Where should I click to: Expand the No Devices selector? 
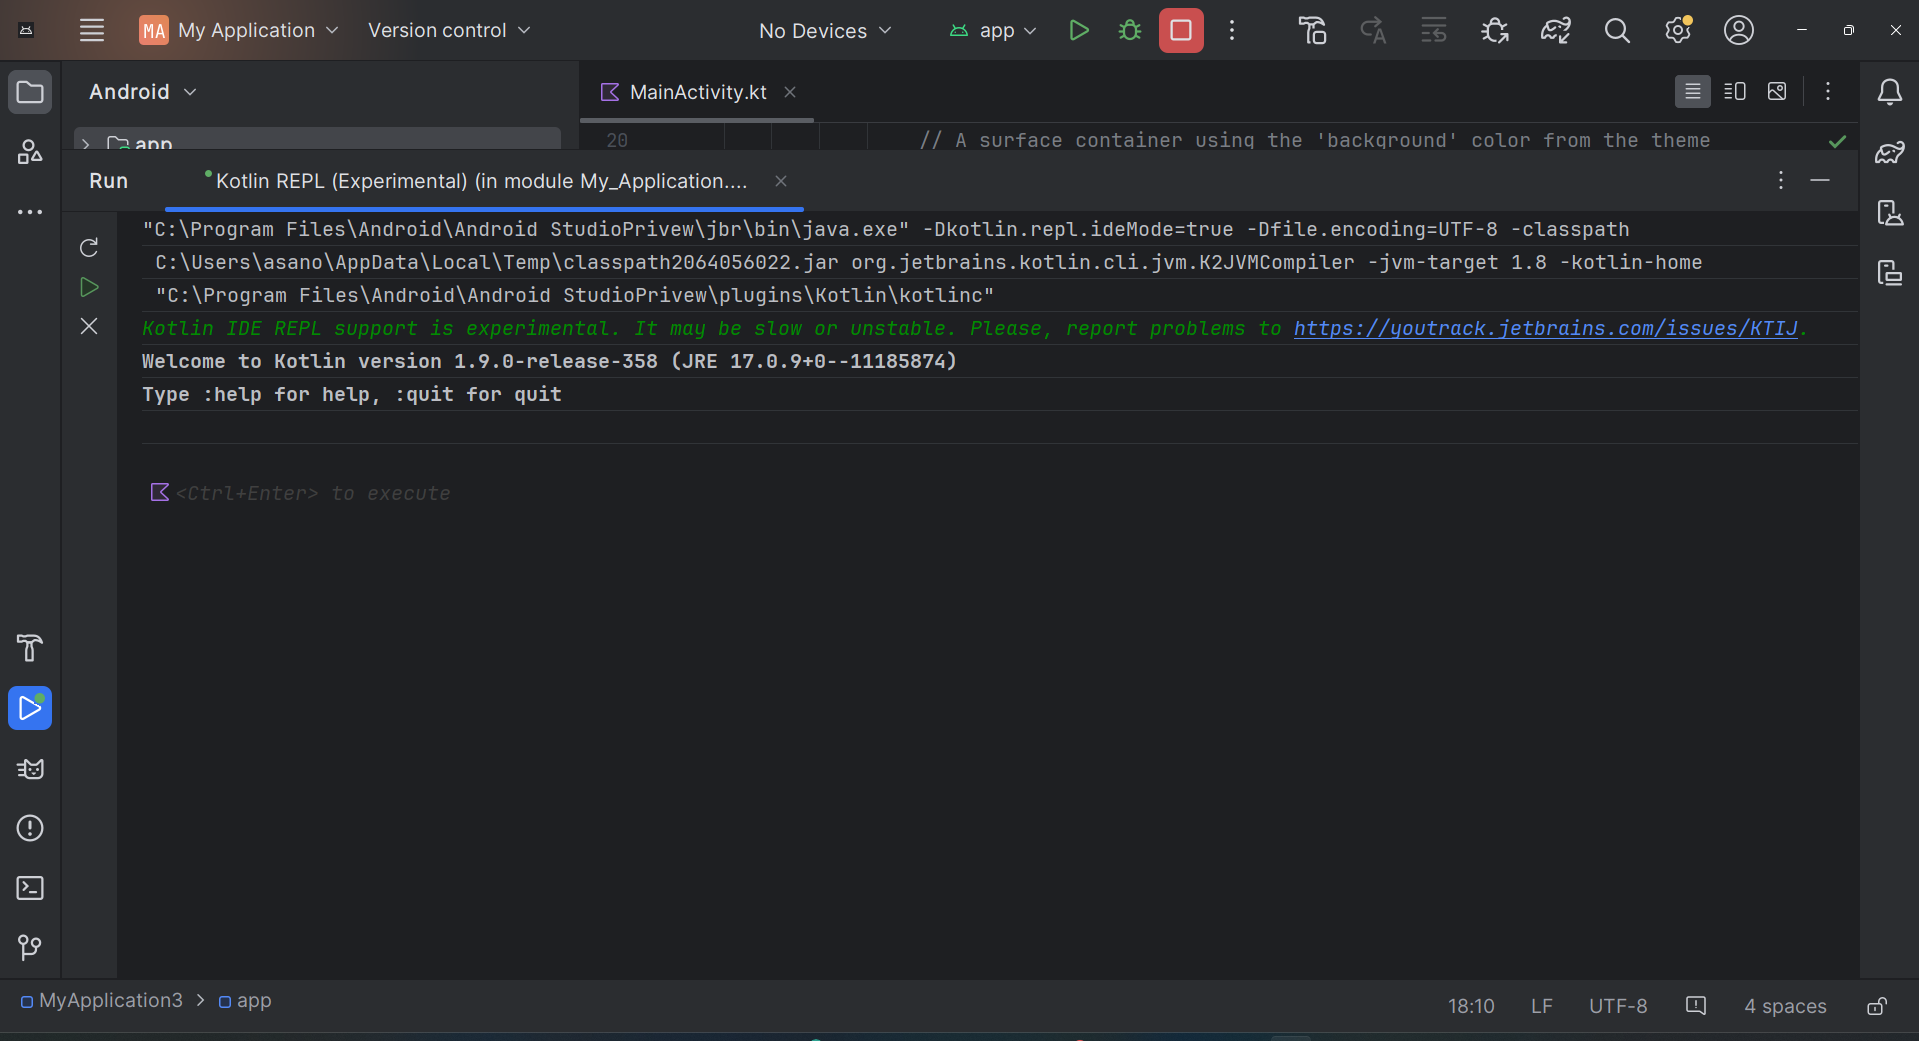[825, 31]
